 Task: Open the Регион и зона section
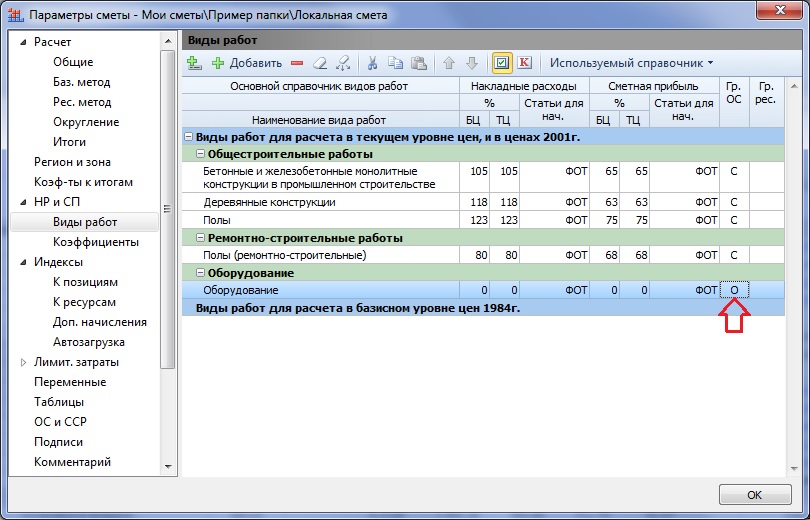(x=72, y=162)
